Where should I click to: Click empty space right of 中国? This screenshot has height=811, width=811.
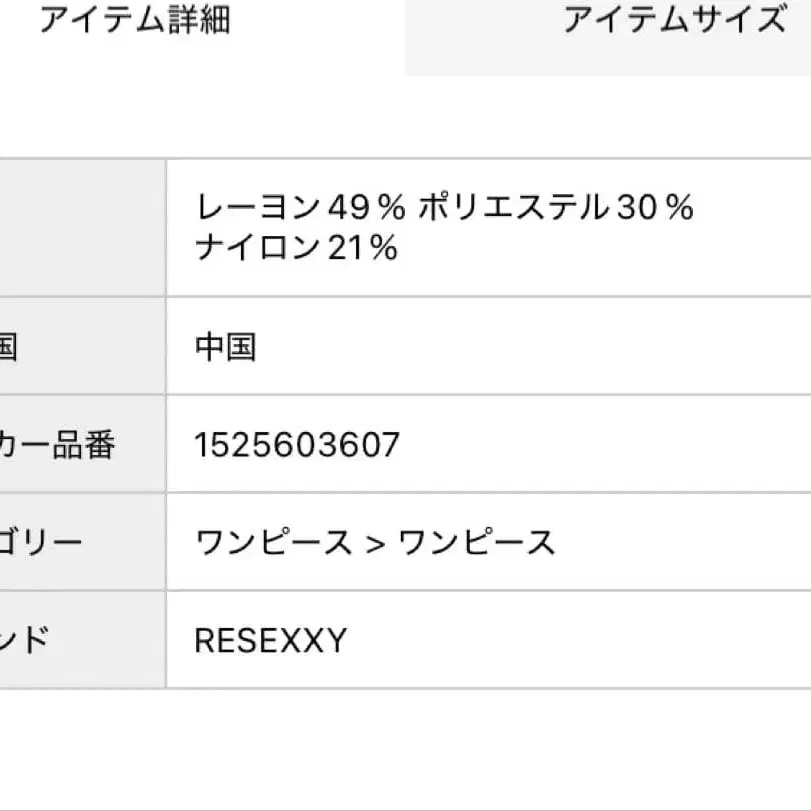coord(530,347)
